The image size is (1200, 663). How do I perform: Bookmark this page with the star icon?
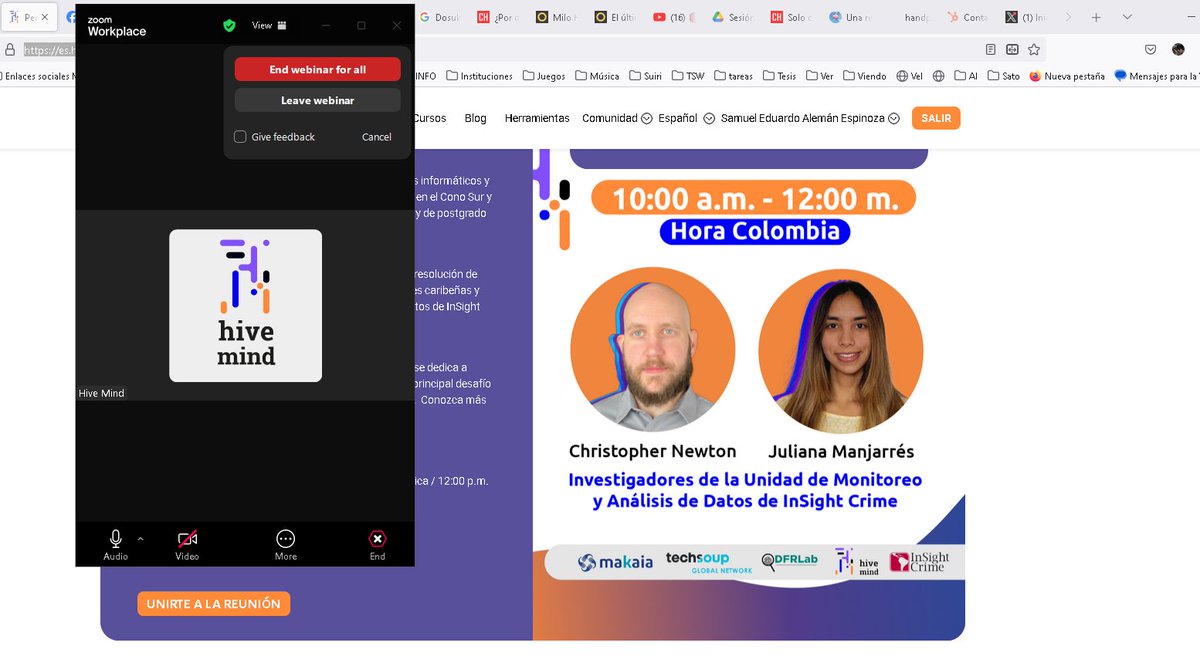[x=1034, y=49]
